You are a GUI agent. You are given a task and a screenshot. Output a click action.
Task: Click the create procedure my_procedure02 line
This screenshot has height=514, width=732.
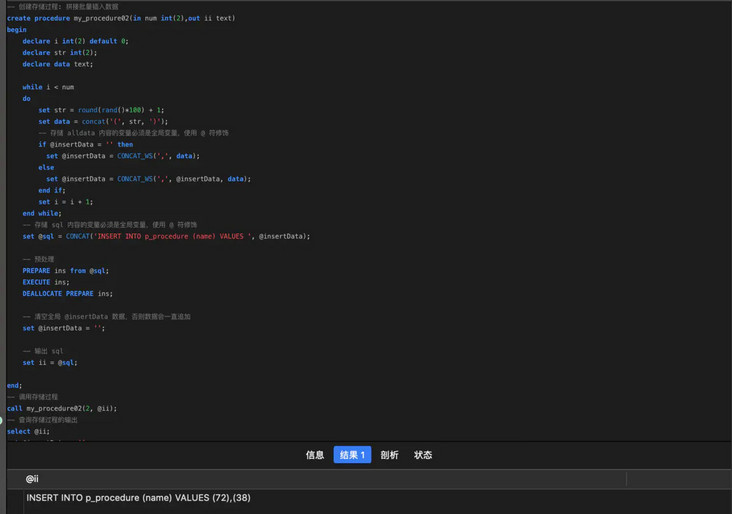point(121,18)
